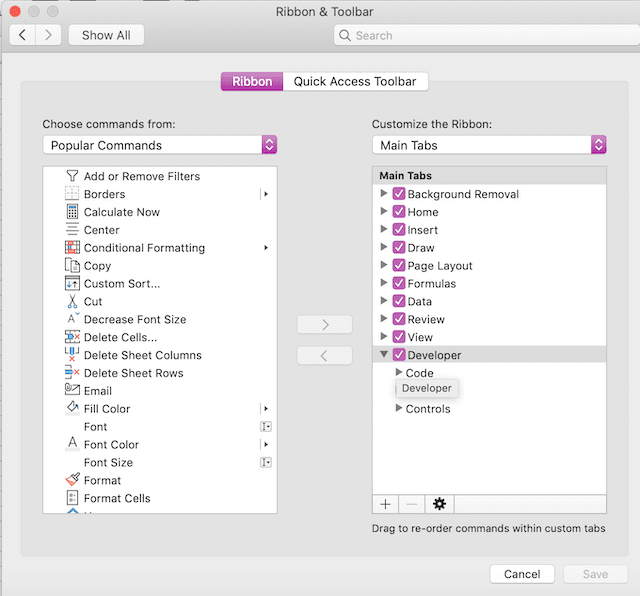This screenshot has height=596, width=640.
Task: Open the Font Size combo box control
Action: [x=266, y=462]
